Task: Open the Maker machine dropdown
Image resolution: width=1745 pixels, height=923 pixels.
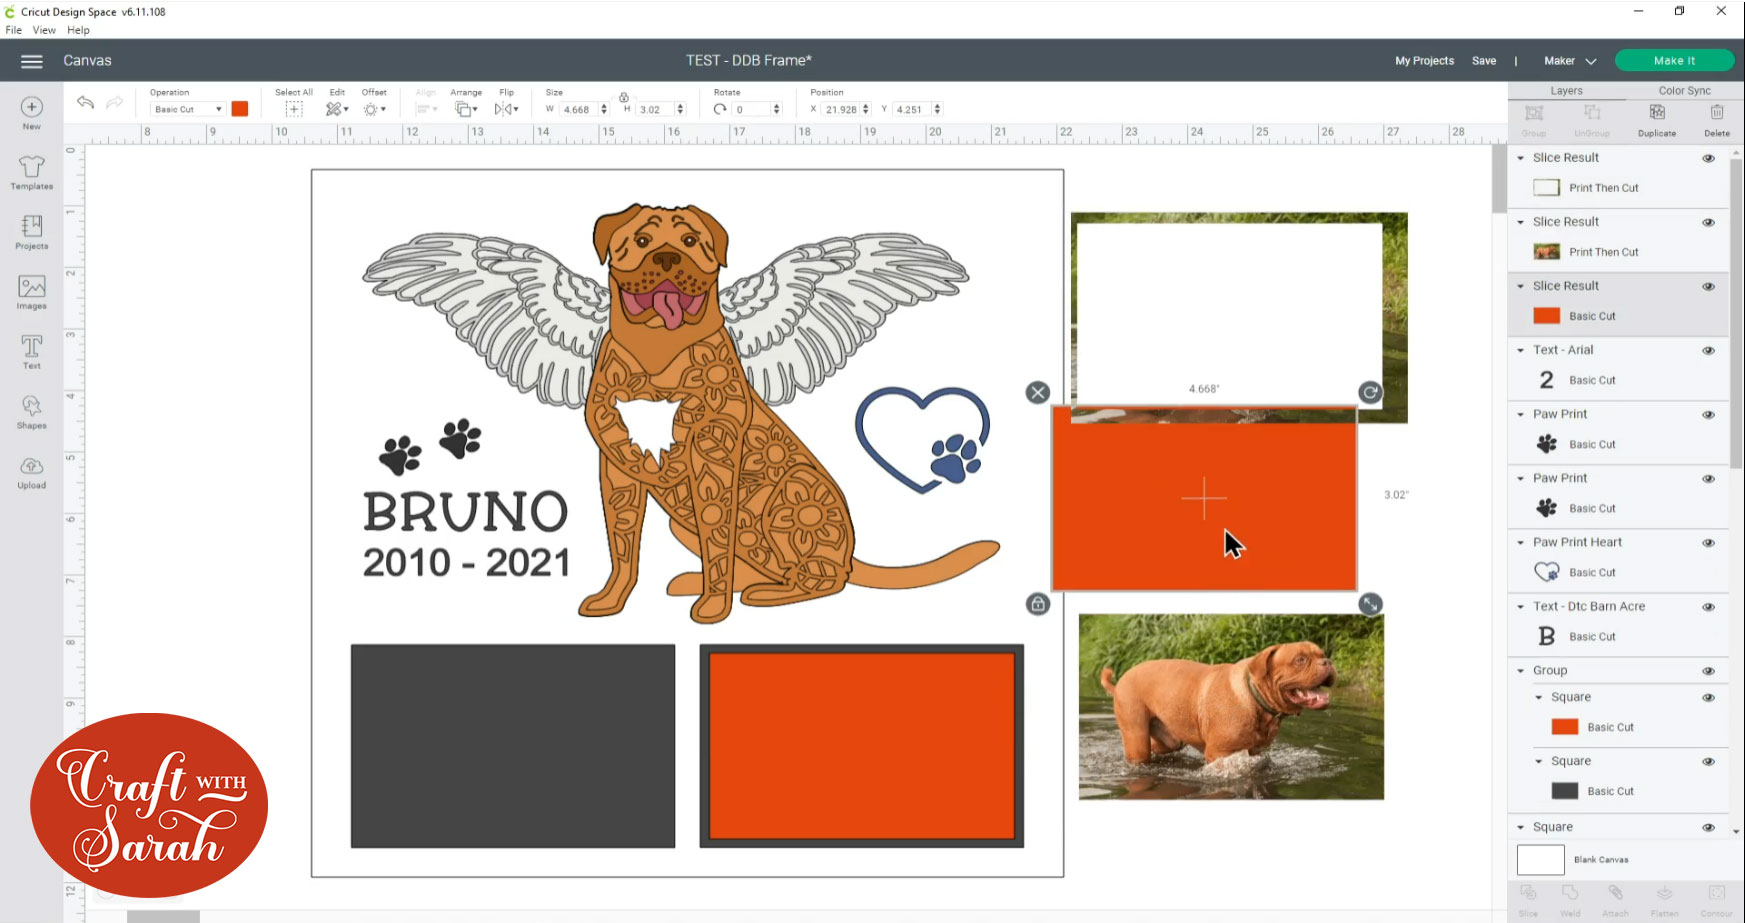Action: point(1570,61)
